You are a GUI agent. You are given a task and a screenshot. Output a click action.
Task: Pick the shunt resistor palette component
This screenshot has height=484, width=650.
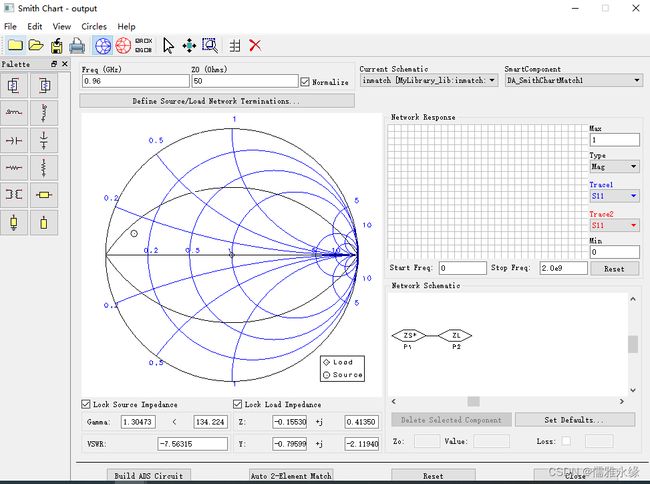click(44, 168)
